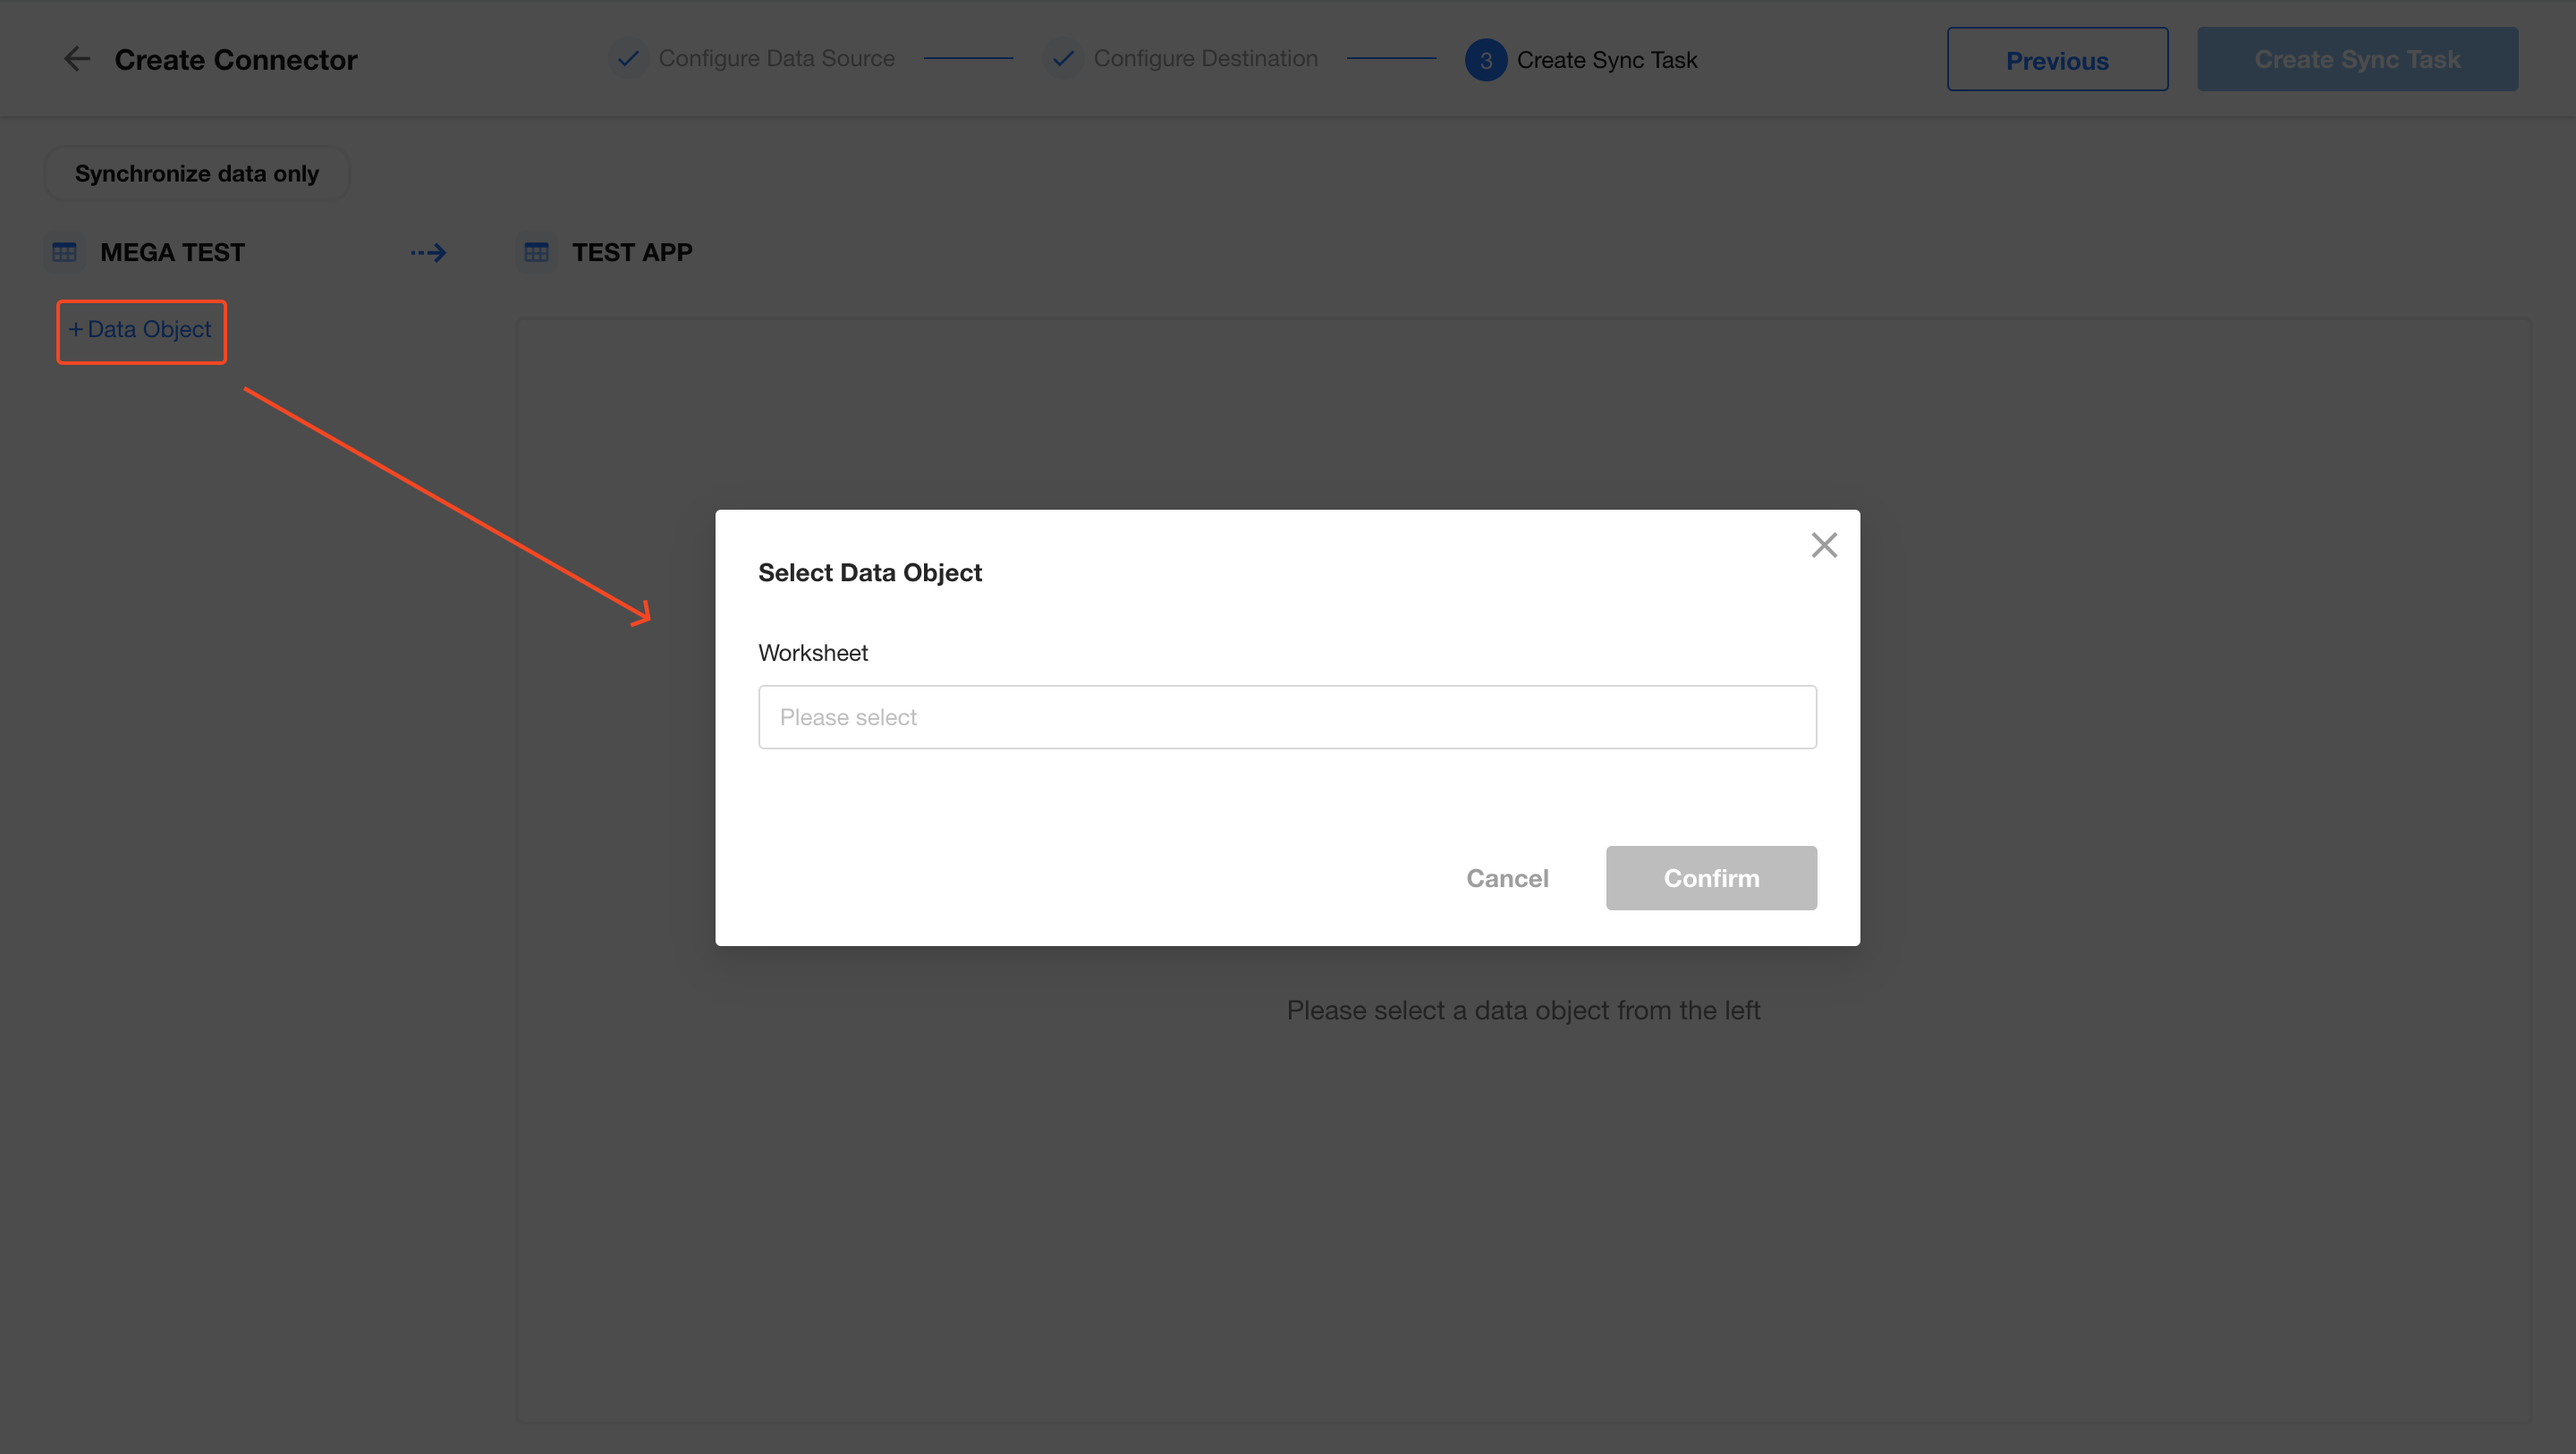Image resolution: width=2576 pixels, height=1454 pixels.
Task: Close the Select Data Object dialog
Action: [1823, 545]
